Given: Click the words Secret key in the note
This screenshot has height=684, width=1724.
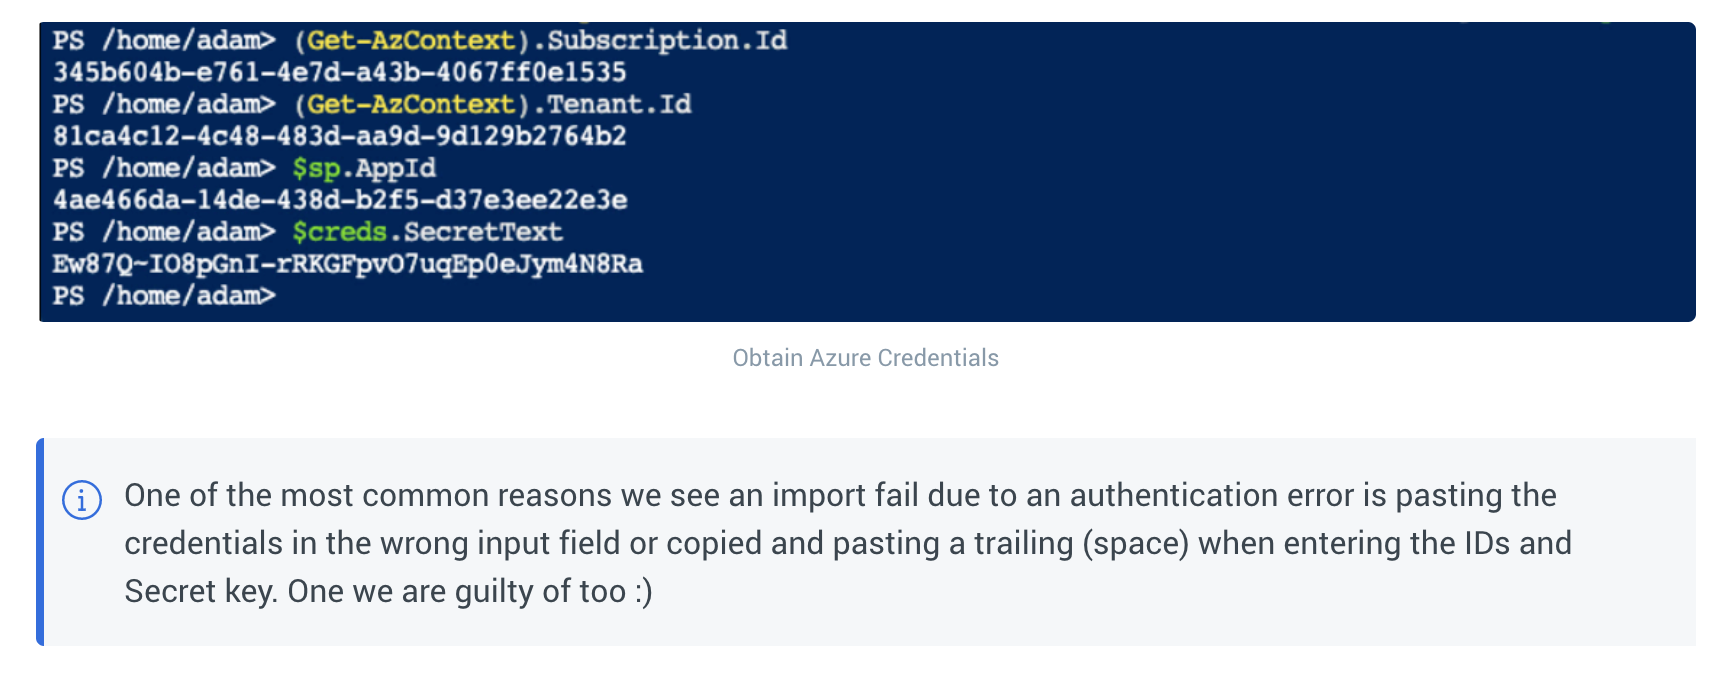Looking at the screenshot, I should coord(199,591).
